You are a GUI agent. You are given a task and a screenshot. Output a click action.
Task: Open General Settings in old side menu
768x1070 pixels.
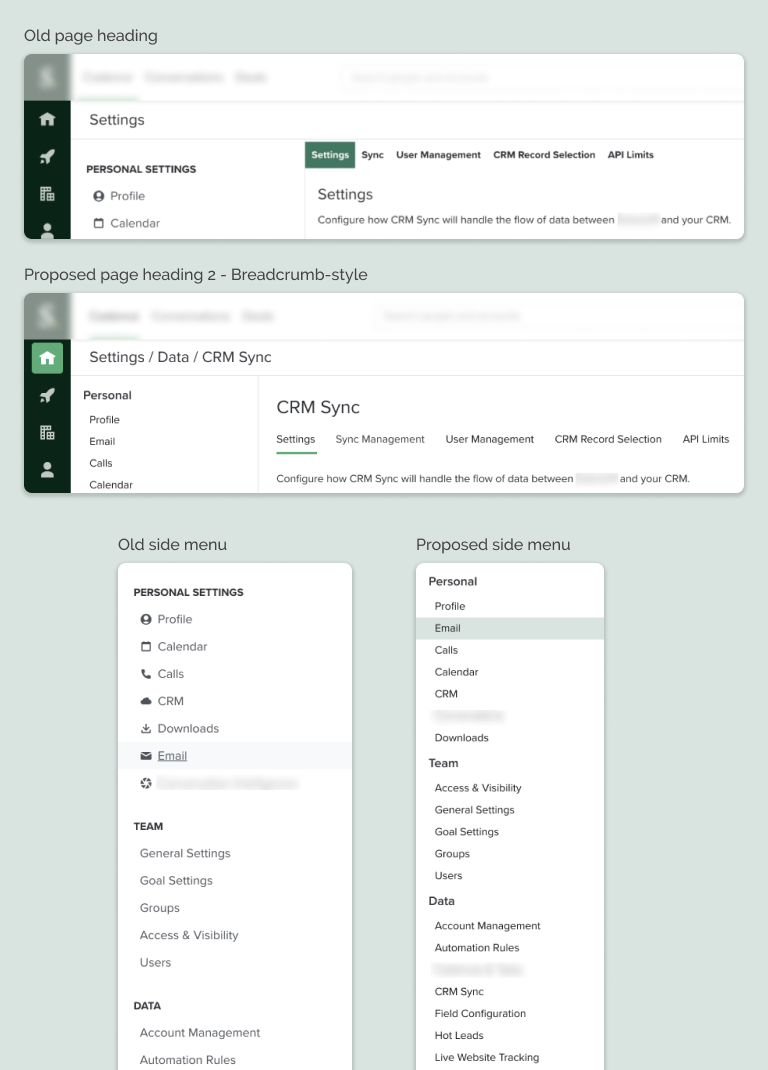(185, 854)
